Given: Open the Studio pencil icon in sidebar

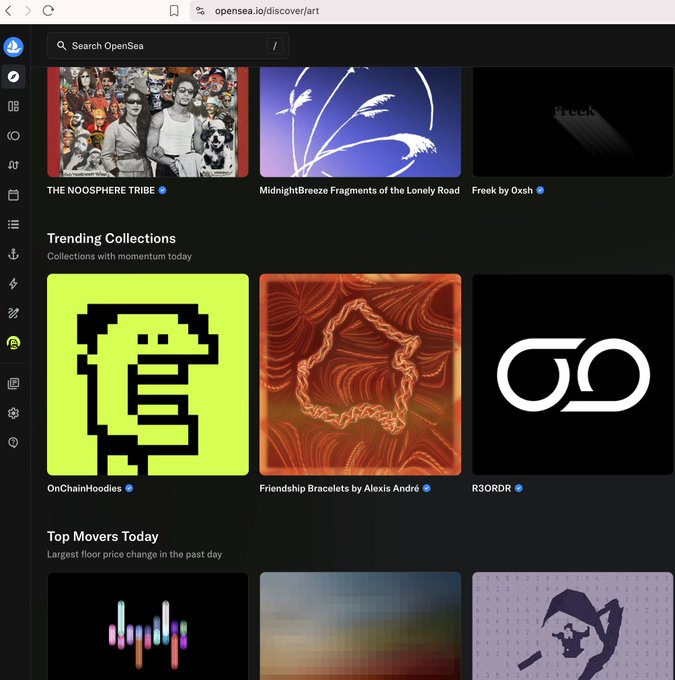Looking at the screenshot, I should tap(13, 313).
